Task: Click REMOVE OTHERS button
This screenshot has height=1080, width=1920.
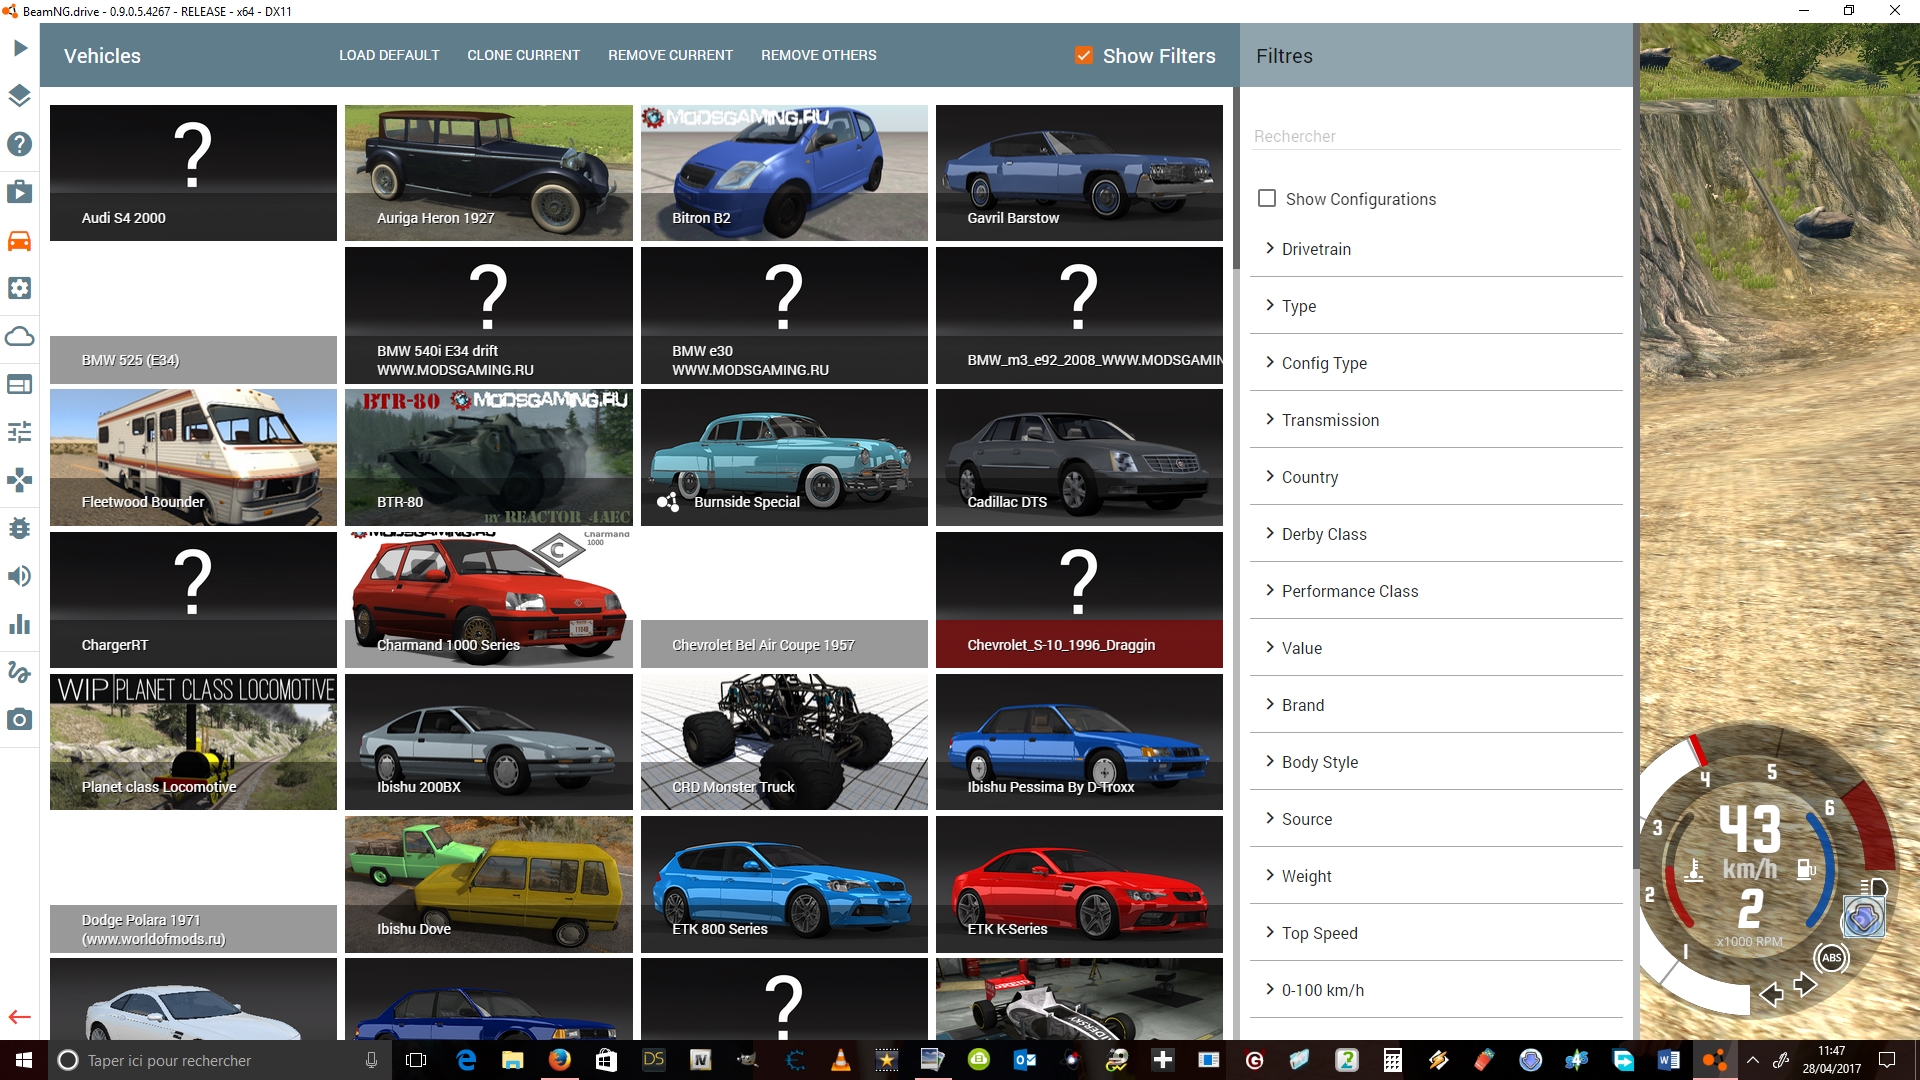Action: click(818, 55)
